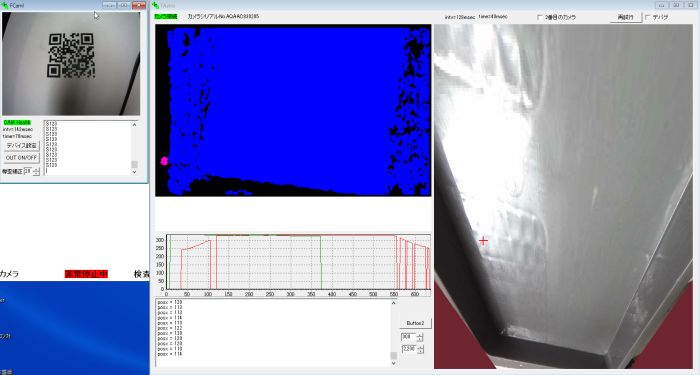The height and width of the screenshot is (375, 700).
Task: Decrease the lower numeric spinner under Button2
Action: 420,351
